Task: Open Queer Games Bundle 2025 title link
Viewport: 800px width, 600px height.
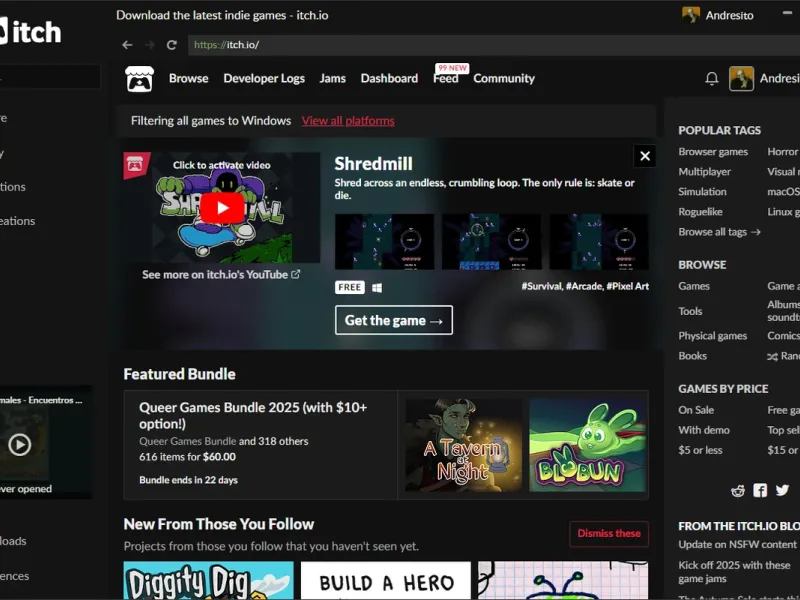Action: click(253, 415)
